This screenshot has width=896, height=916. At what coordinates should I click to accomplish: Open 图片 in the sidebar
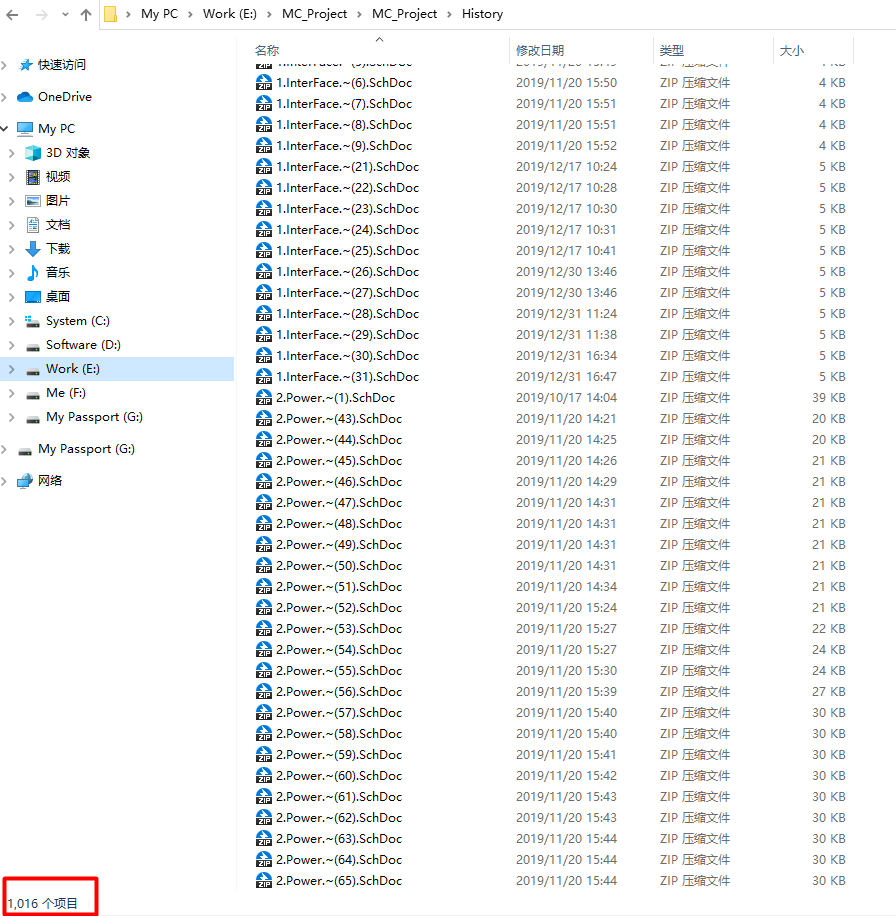click(x=58, y=201)
